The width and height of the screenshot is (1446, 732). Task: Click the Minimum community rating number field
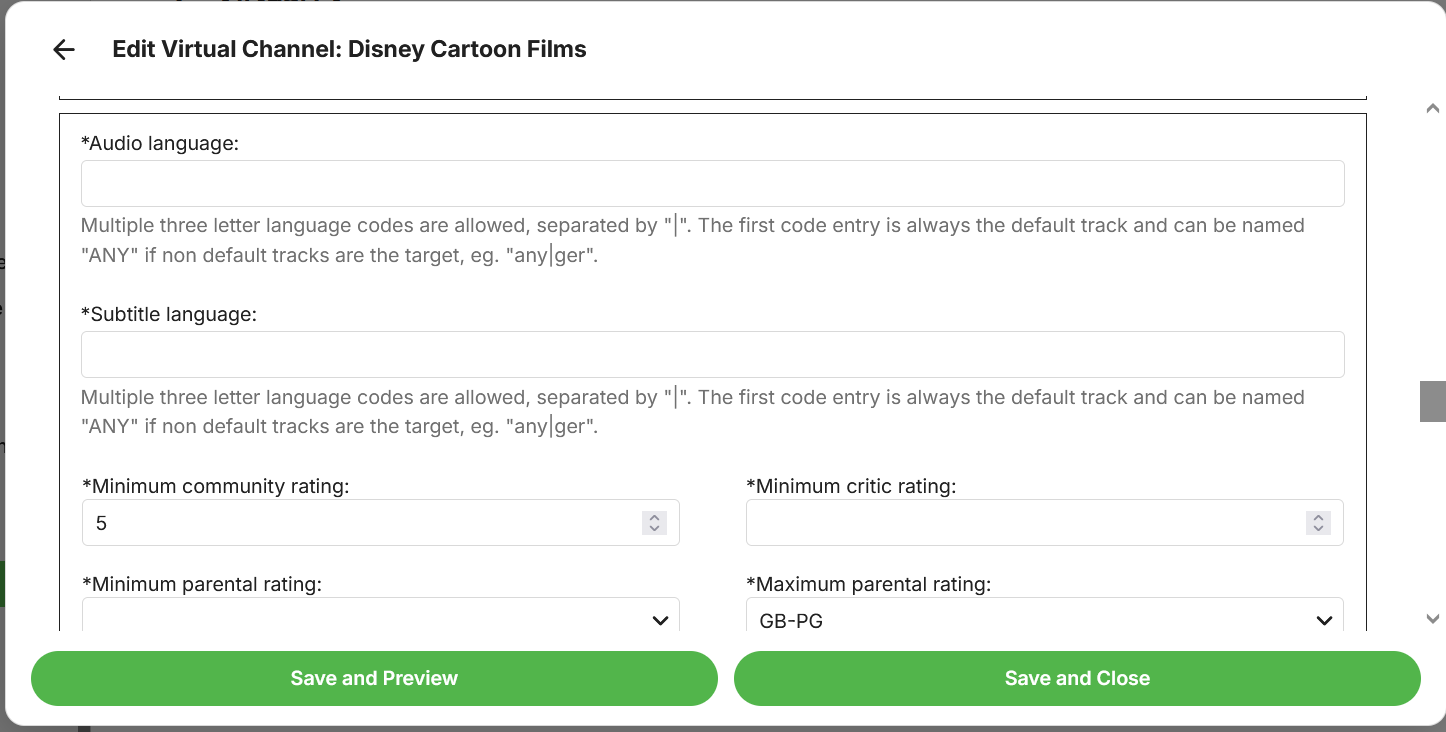point(360,523)
